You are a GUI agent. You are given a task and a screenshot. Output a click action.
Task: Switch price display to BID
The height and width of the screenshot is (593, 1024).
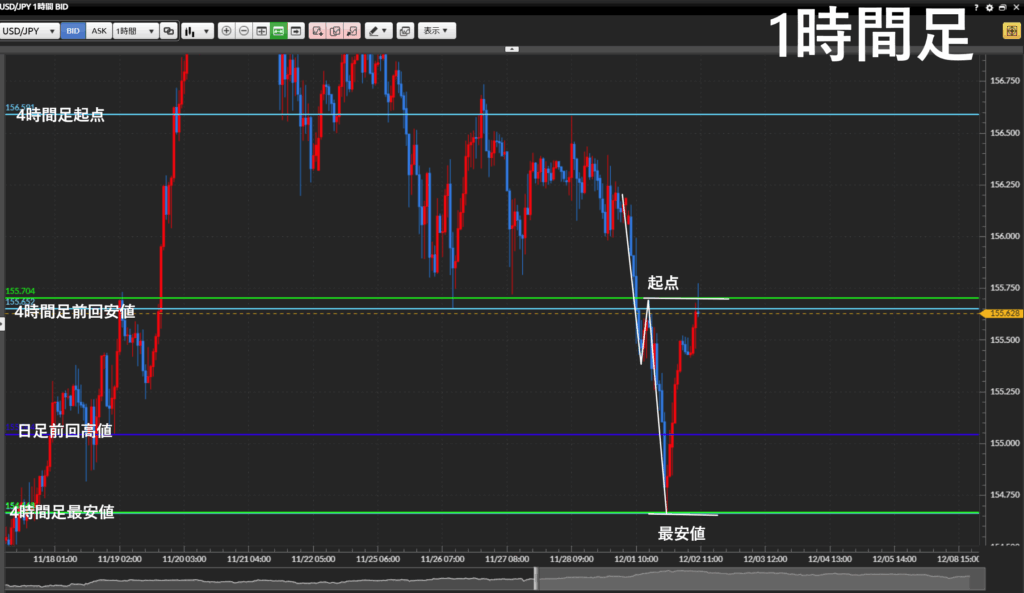coord(73,31)
